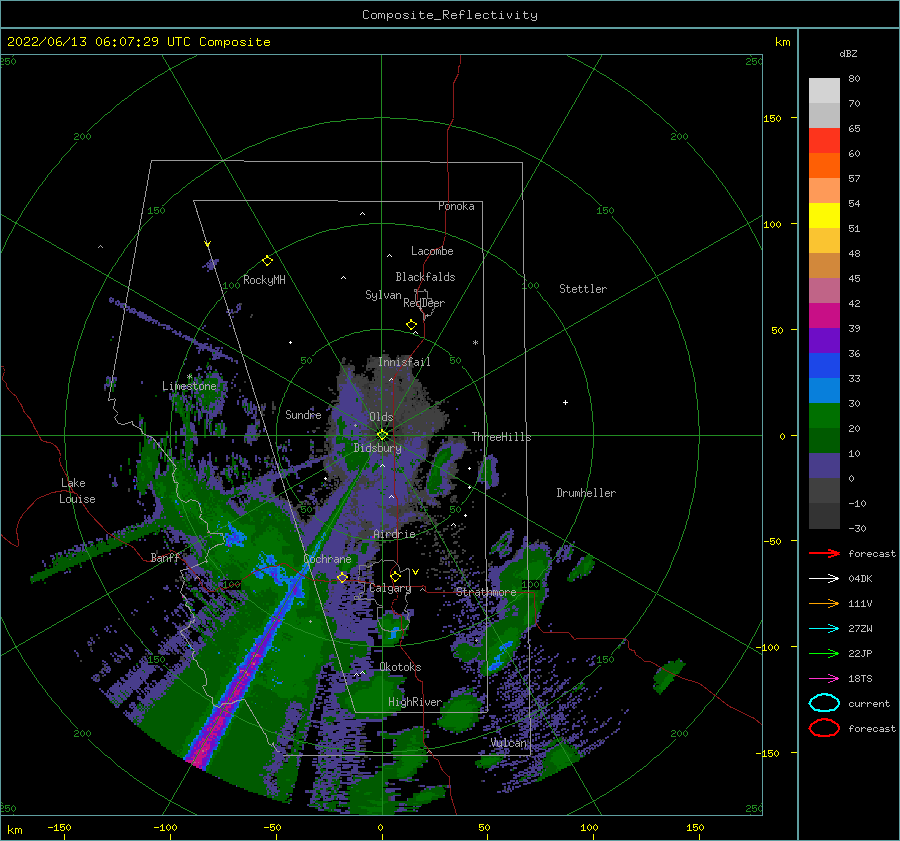The width and height of the screenshot is (900, 841).
Task: Click yellow diamond marker beside RockyMH
Action: click(267, 261)
